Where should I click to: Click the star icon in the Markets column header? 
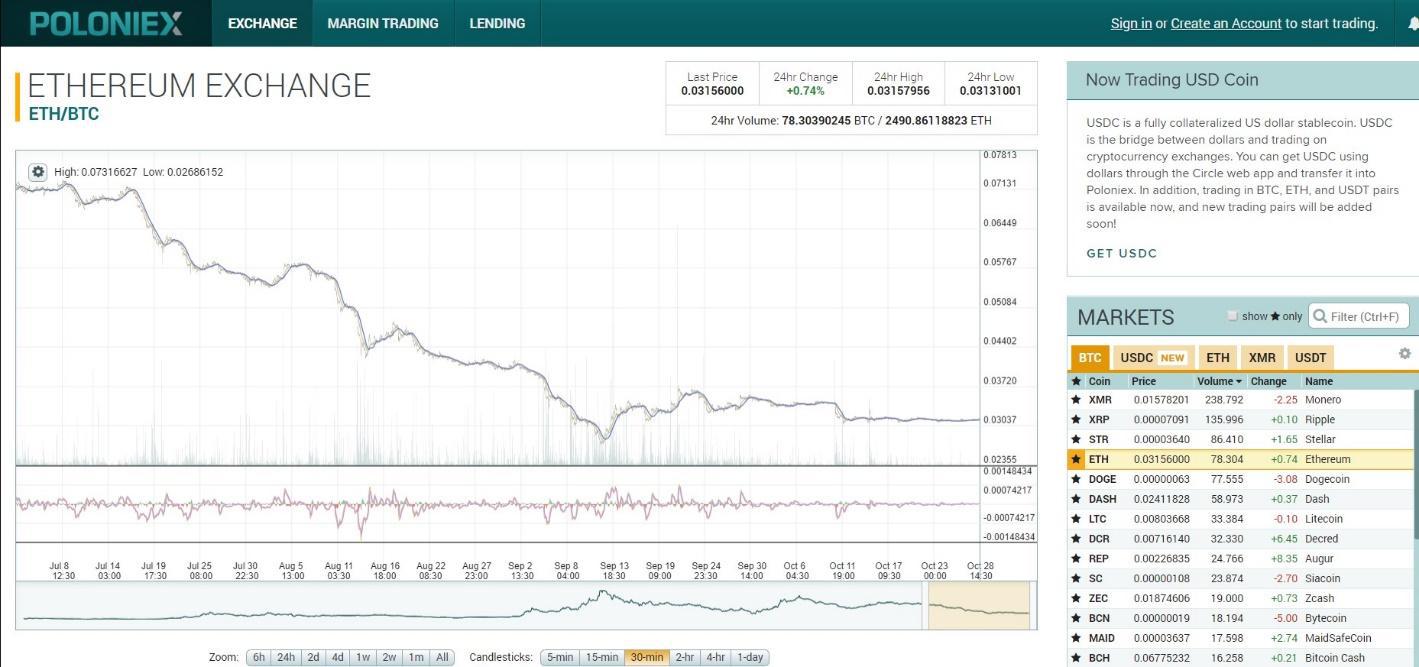[1076, 381]
